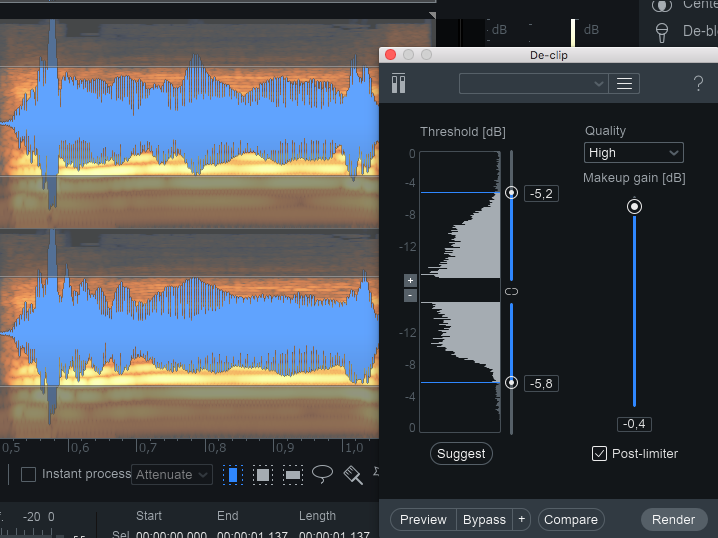Screen dimensions: 718x538
Task: Click the 1,0 mark on timeline ruler
Action: (x=352, y=447)
